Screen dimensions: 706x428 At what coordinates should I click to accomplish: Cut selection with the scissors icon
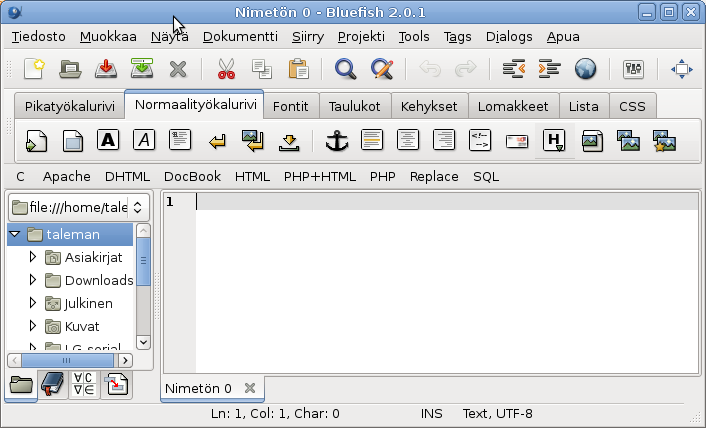coord(226,69)
